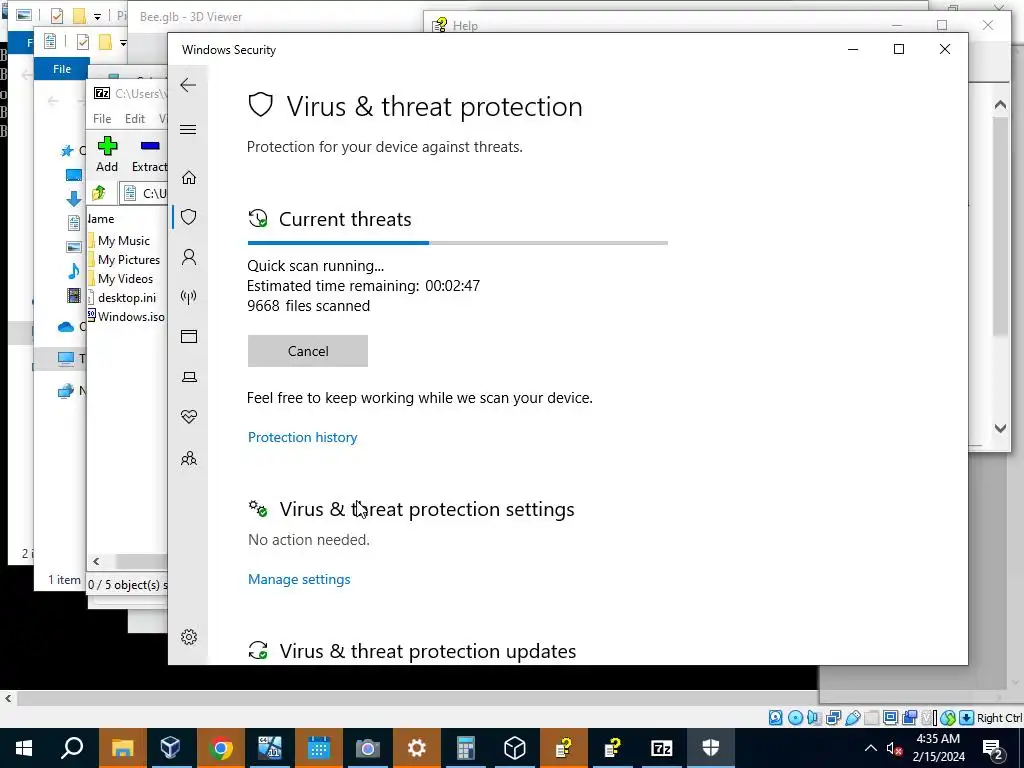This screenshot has height=768, width=1024.
Task: Click VirtualBox optical disk status icon
Action: pyautogui.click(x=795, y=718)
